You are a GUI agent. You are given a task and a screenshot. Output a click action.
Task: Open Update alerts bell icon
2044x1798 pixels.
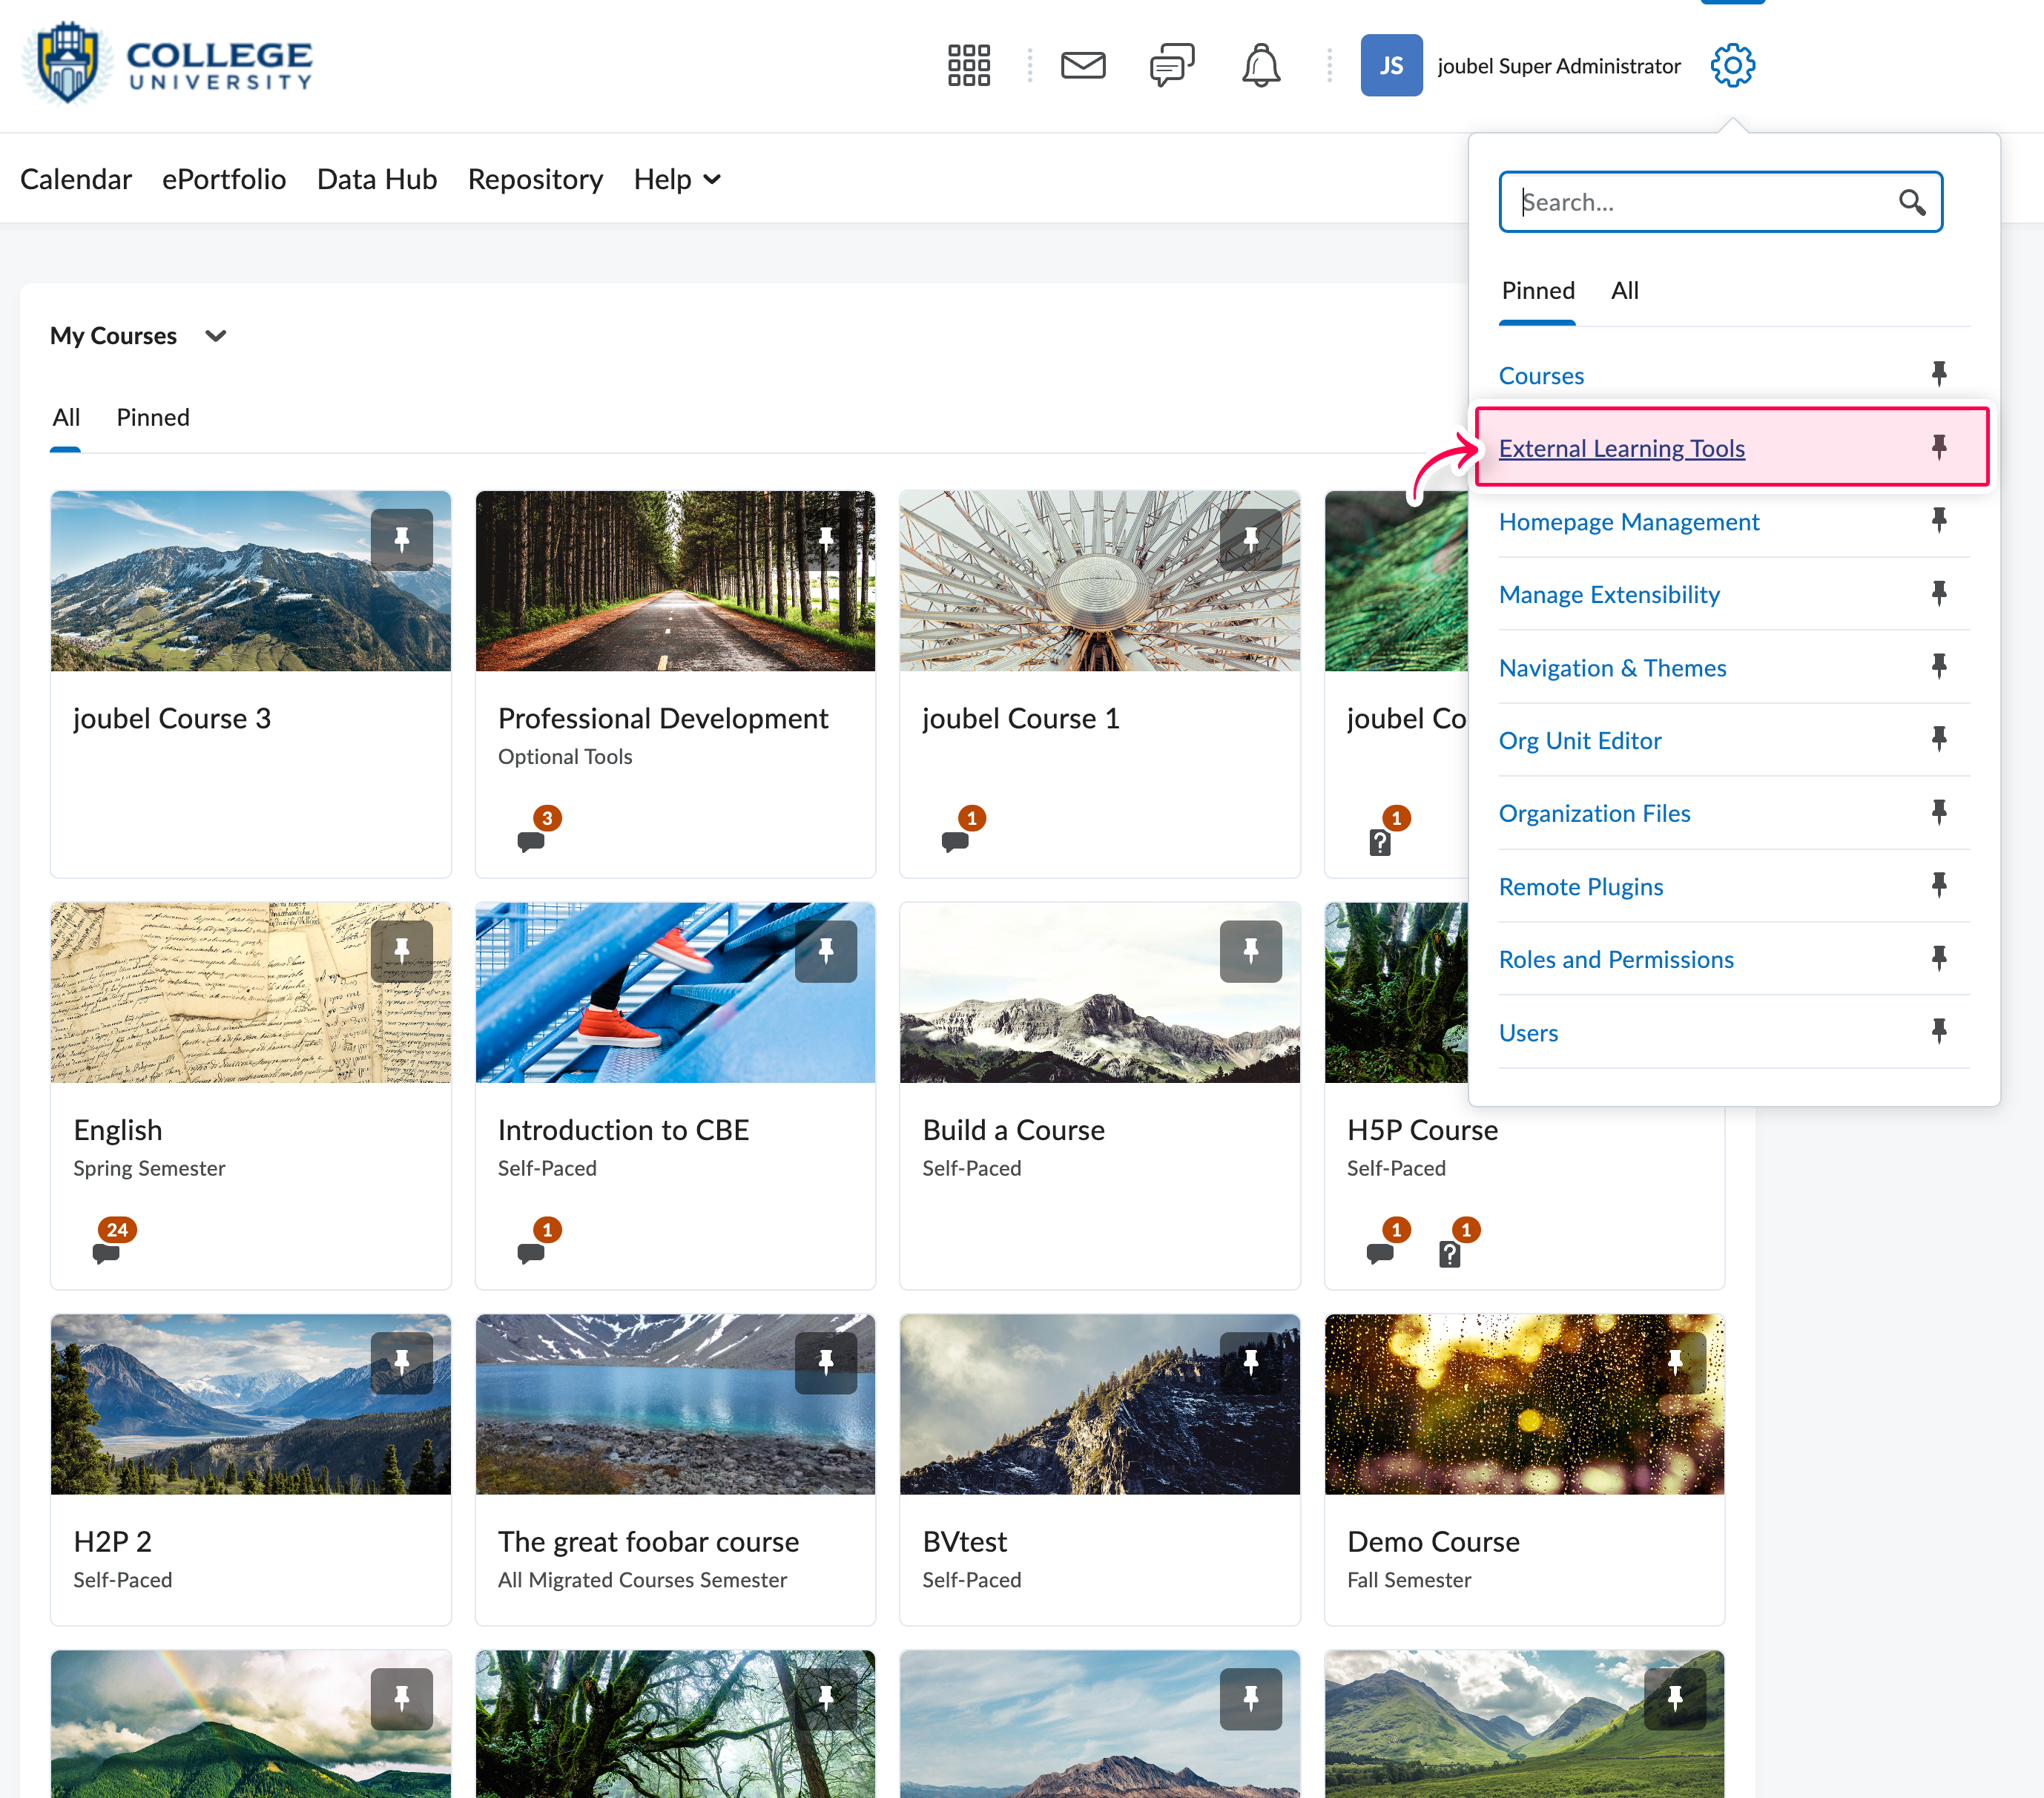(x=1260, y=66)
